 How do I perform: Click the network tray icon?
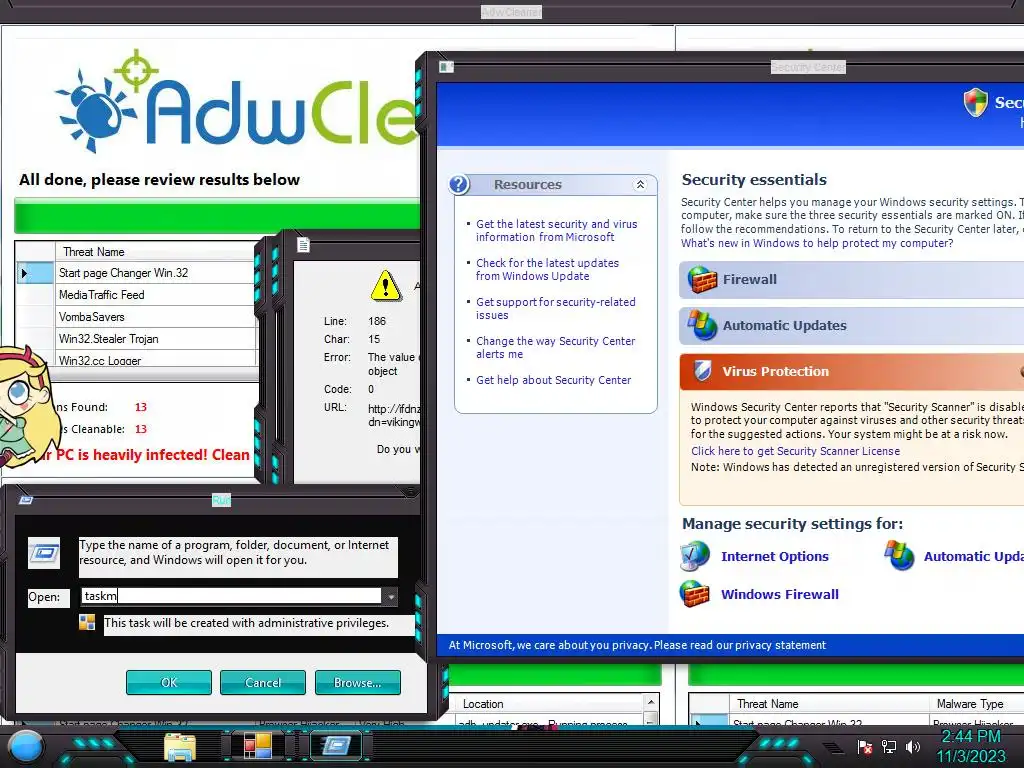pyautogui.click(x=889, y=746)
